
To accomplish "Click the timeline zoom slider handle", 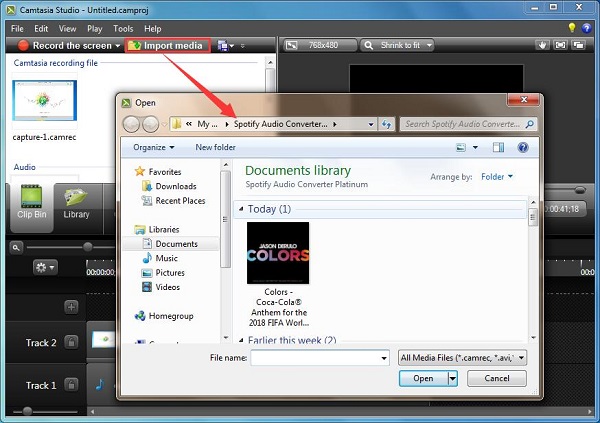I will 88,247.
